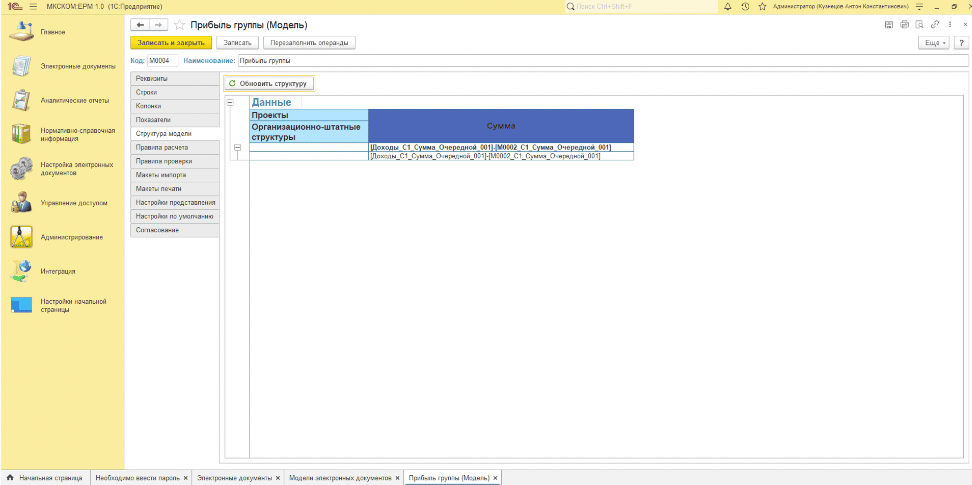Image resolution: width=972 pixels, height=485 pixels.
Task: Collapse the row group with Доходы formula
Action: pyautogui.click(x=237, y=148)
